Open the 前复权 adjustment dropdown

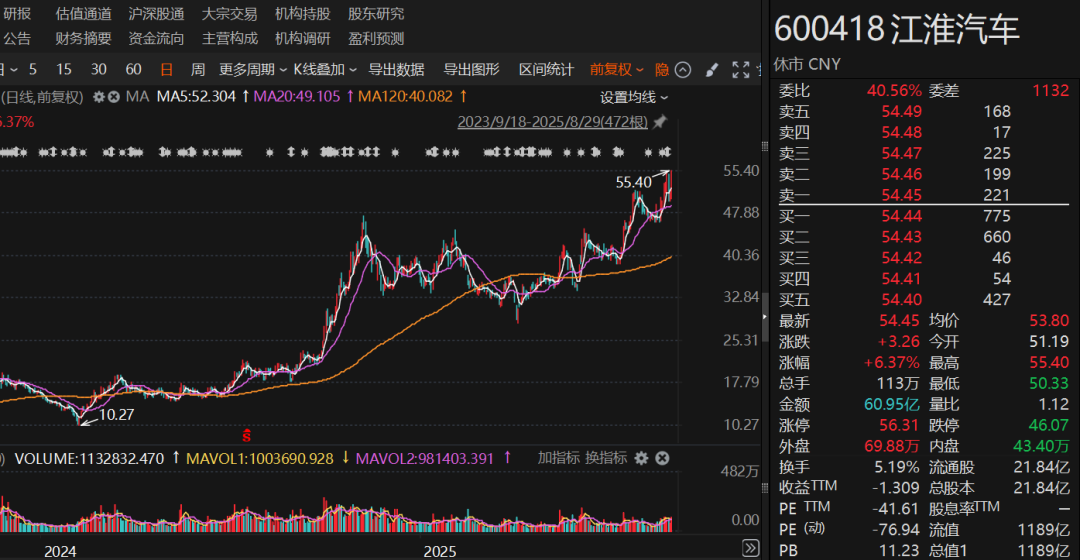point(617,70)
